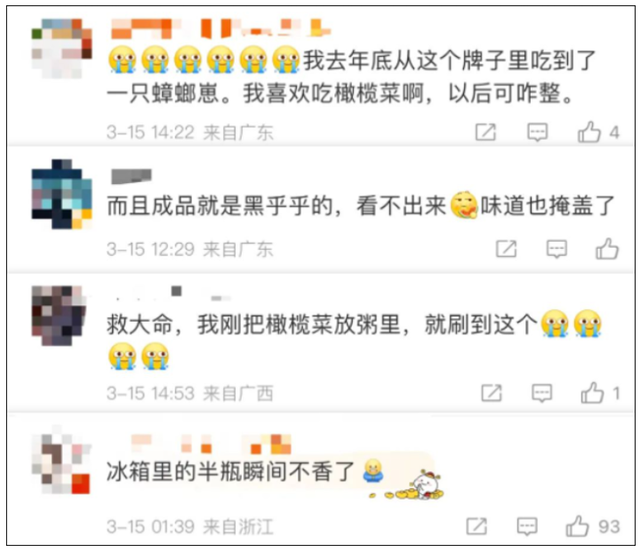
Task: Share the 14:22 Guangdong comment
Action: click(x=486, y=132)
